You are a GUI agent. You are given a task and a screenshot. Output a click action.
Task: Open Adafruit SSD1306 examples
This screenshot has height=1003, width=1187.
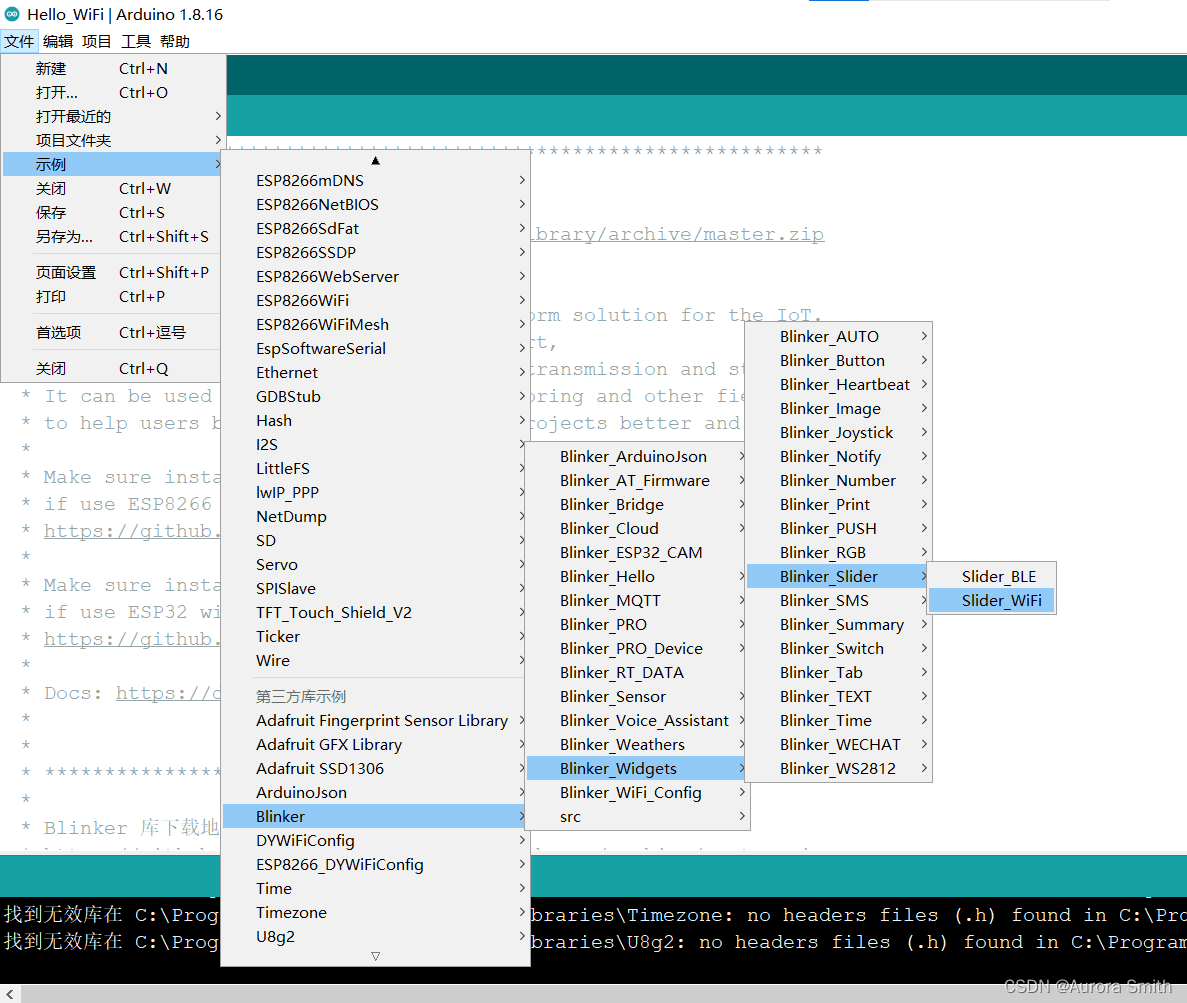375,768
